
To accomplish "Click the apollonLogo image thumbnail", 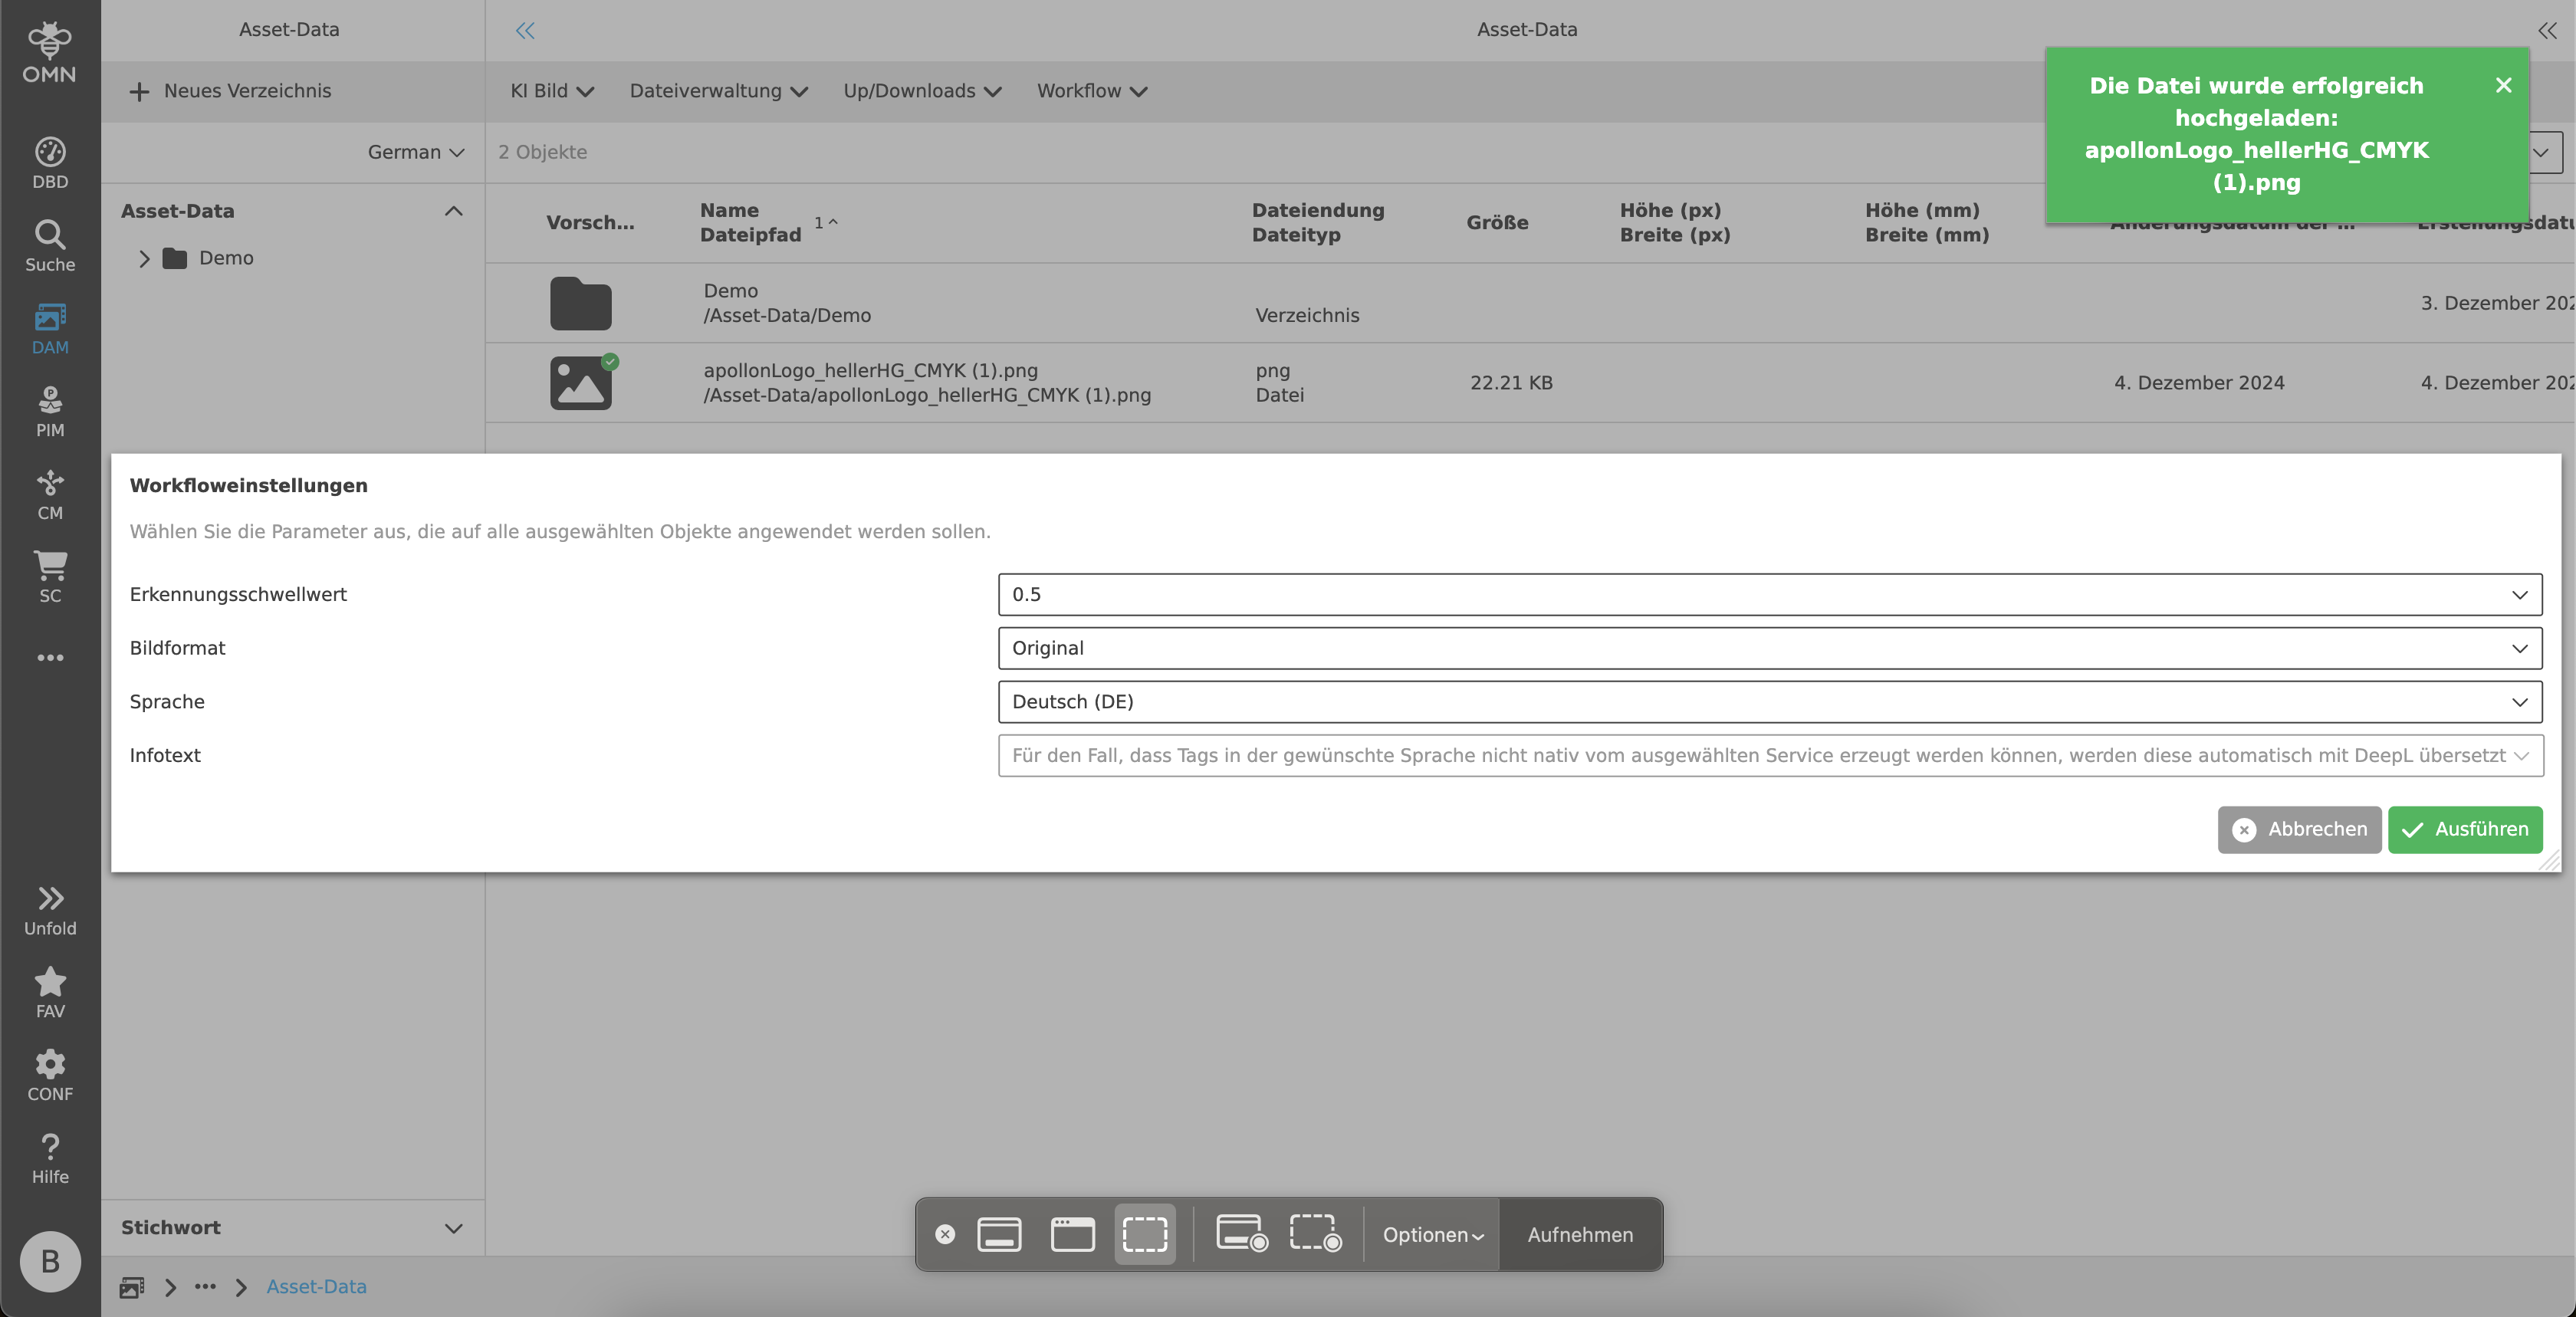I will pyautogui.click(x=580, y=383).
